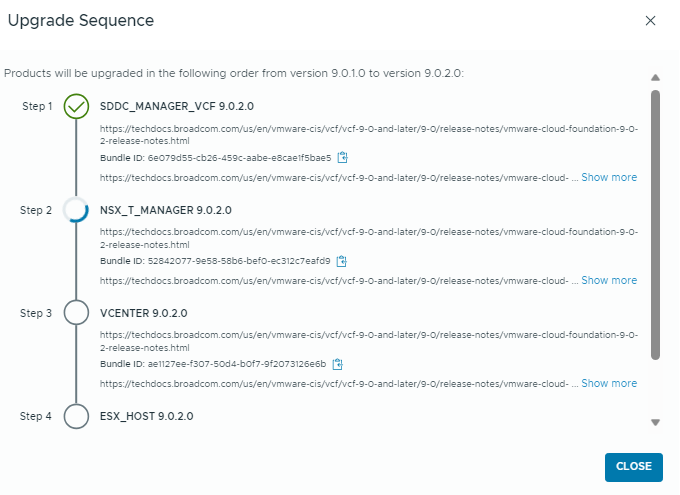Click the vertical scrollbar thumb
Viewport: 680px width, 495px height.
(x=656, y=225)
